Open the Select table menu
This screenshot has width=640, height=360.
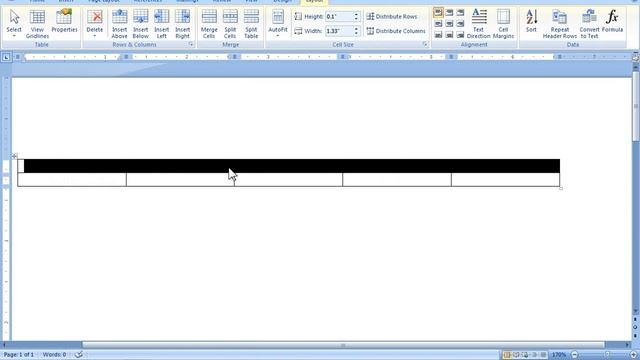(x=14, y=24)
